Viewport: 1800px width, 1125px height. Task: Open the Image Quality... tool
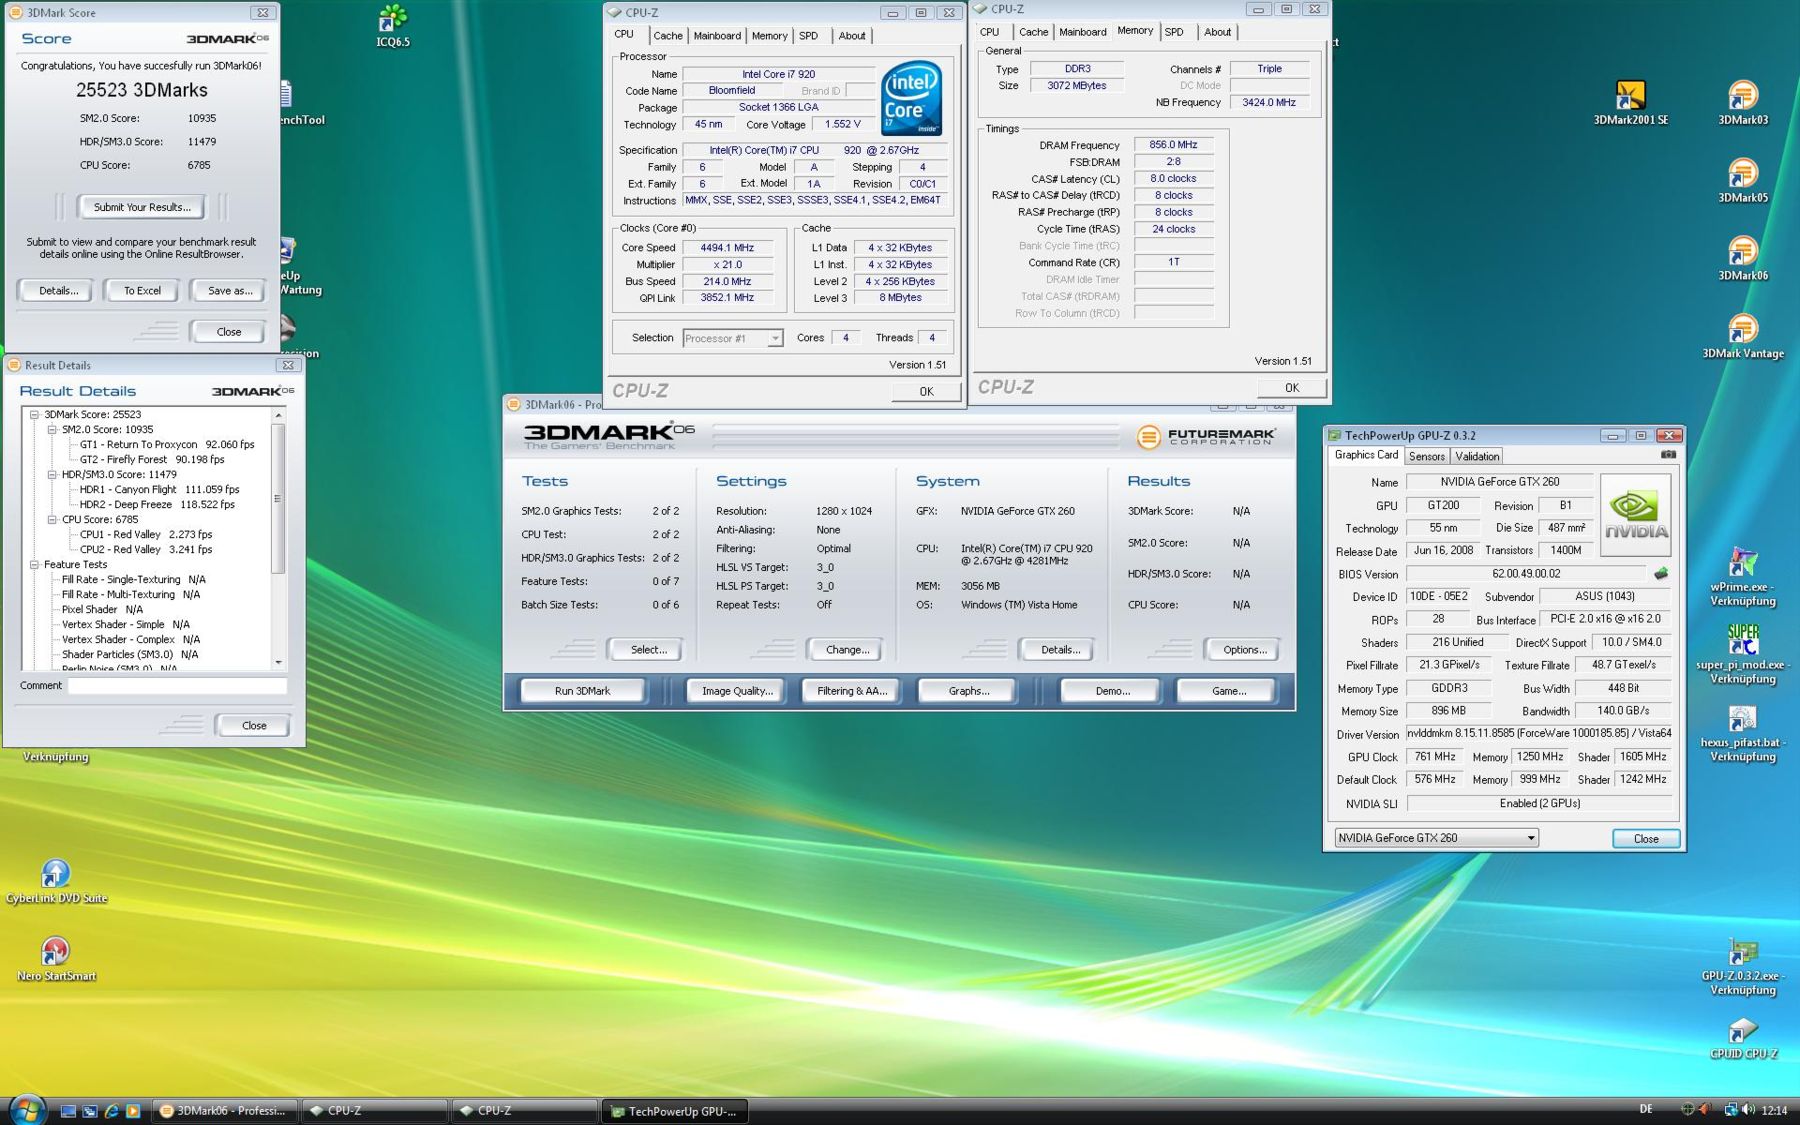737,690
